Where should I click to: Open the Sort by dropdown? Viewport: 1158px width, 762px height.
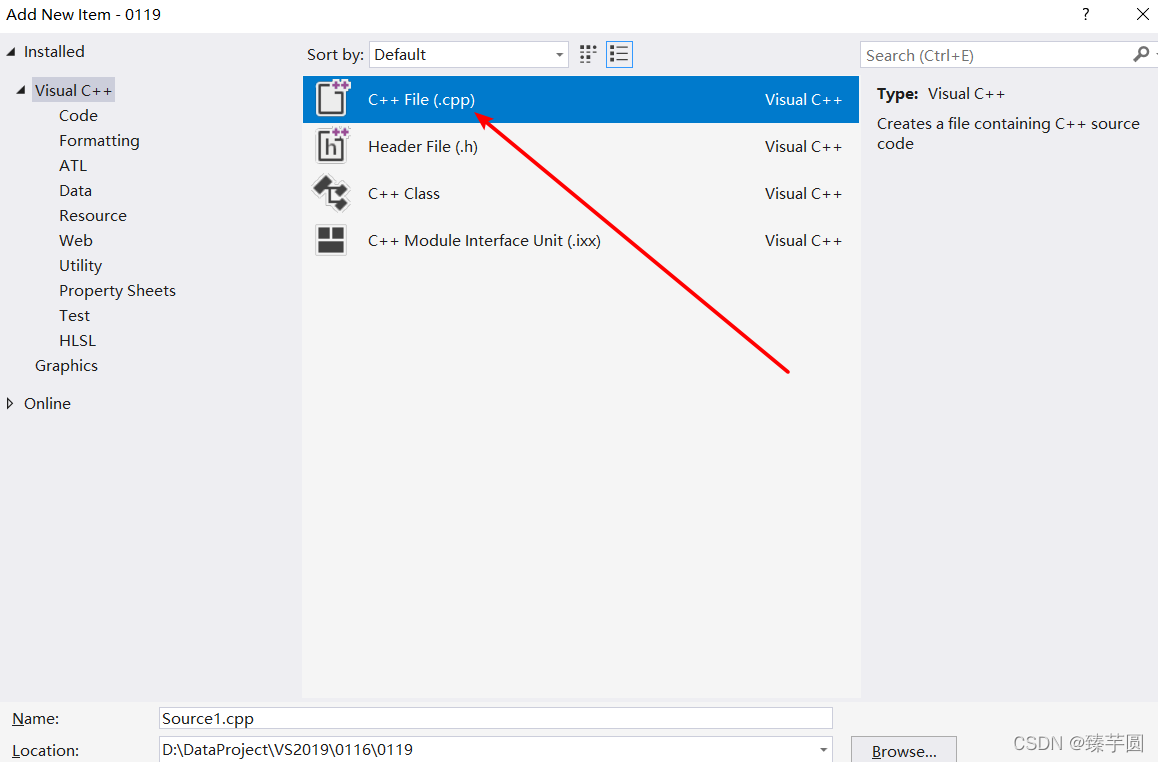pos(560,54)
